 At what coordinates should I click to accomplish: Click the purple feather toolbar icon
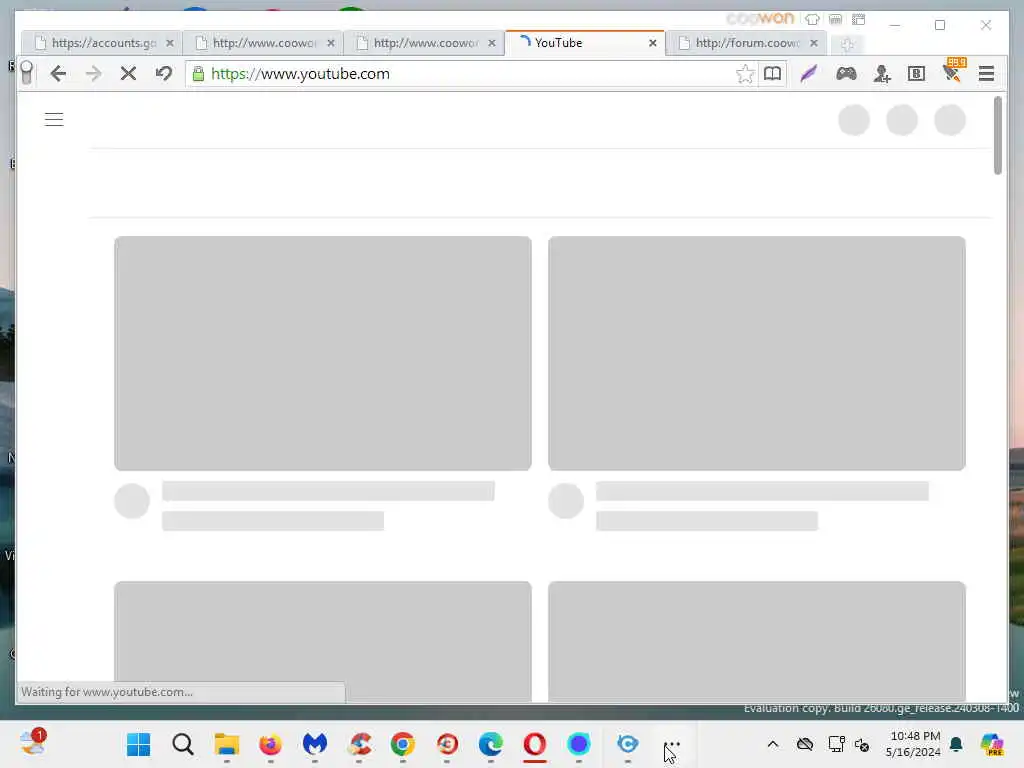click(808, 74)
